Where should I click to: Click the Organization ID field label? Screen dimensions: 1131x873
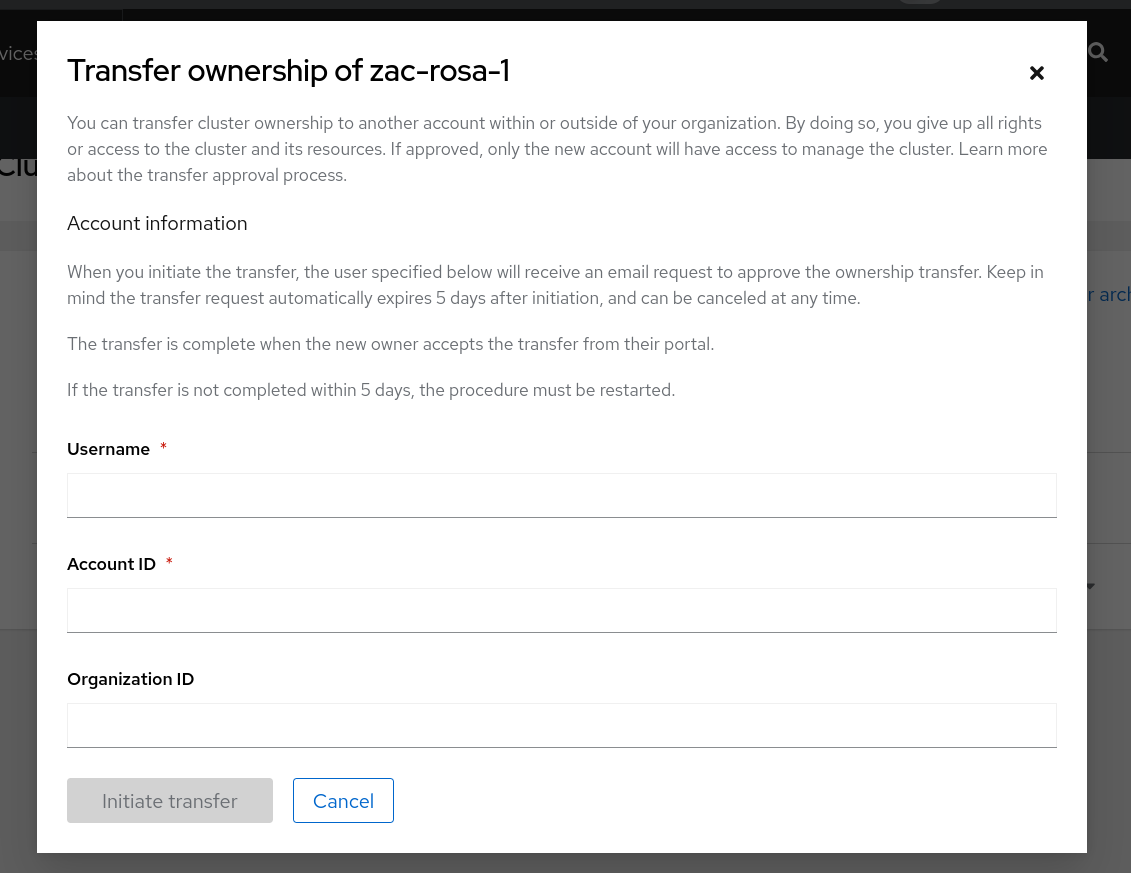pos(130,679)
